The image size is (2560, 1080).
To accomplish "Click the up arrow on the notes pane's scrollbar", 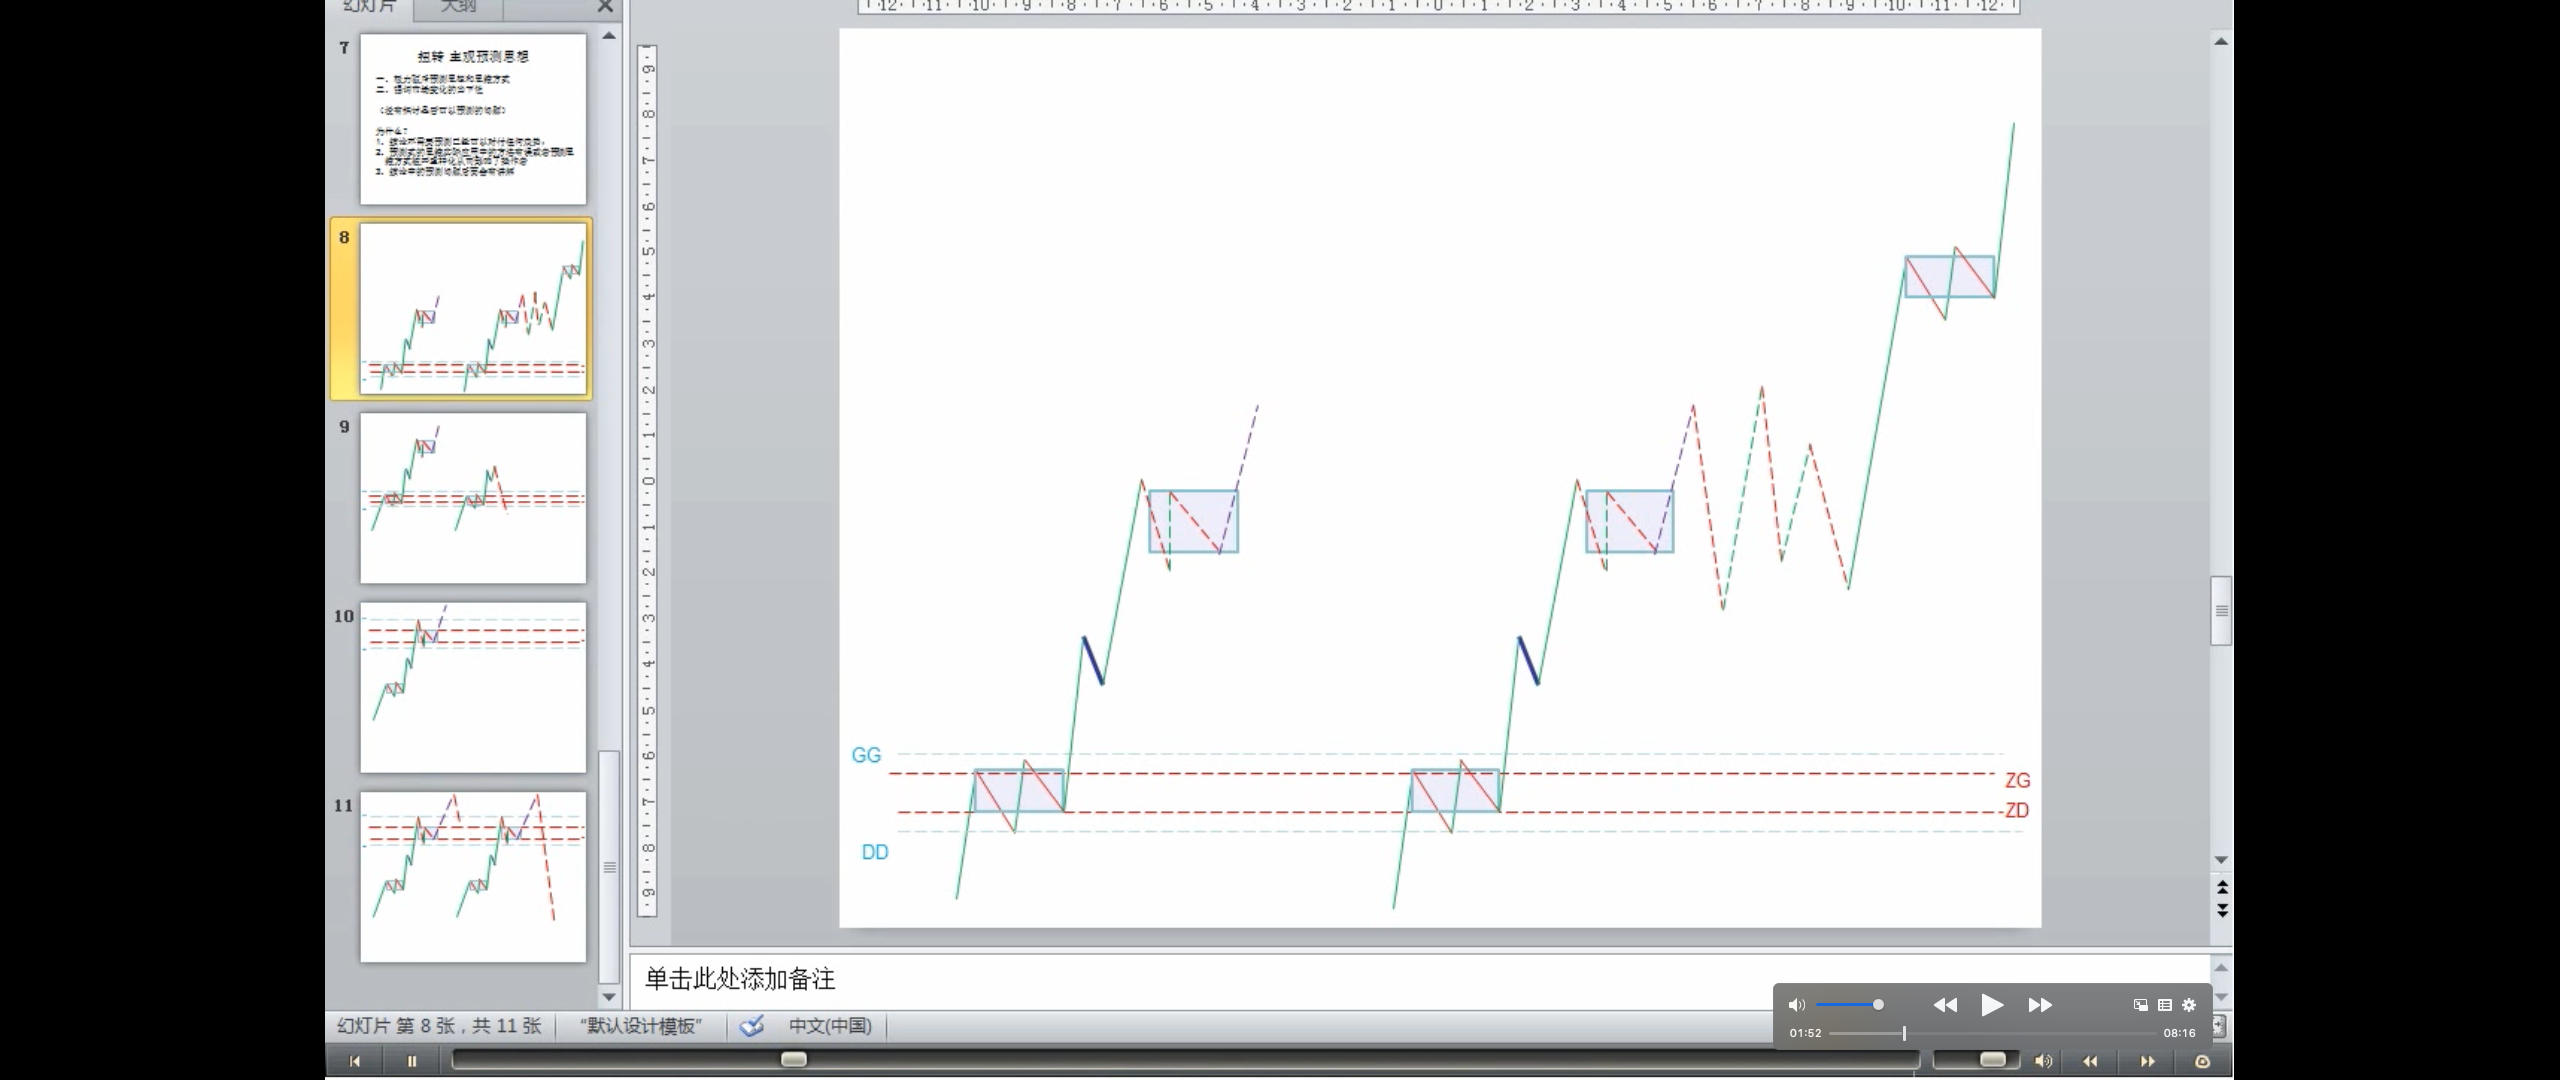I will point(2221,967).
